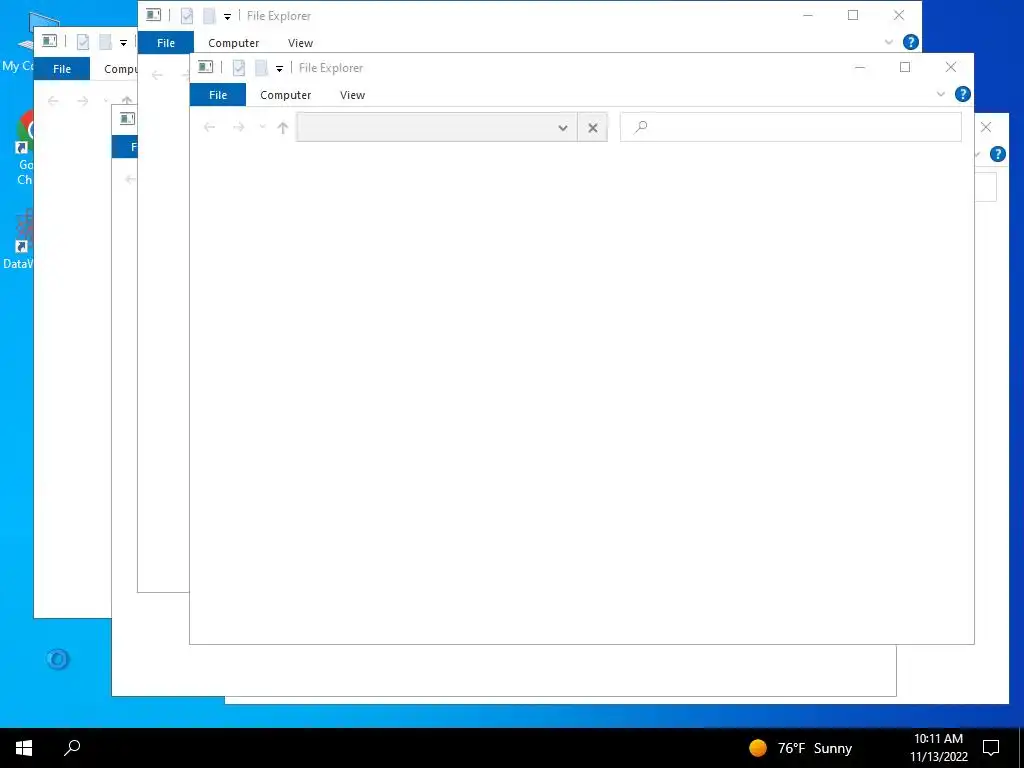Click the address bar field in the front window
This screenshot has height=768, width=1024.
(437, 127)
